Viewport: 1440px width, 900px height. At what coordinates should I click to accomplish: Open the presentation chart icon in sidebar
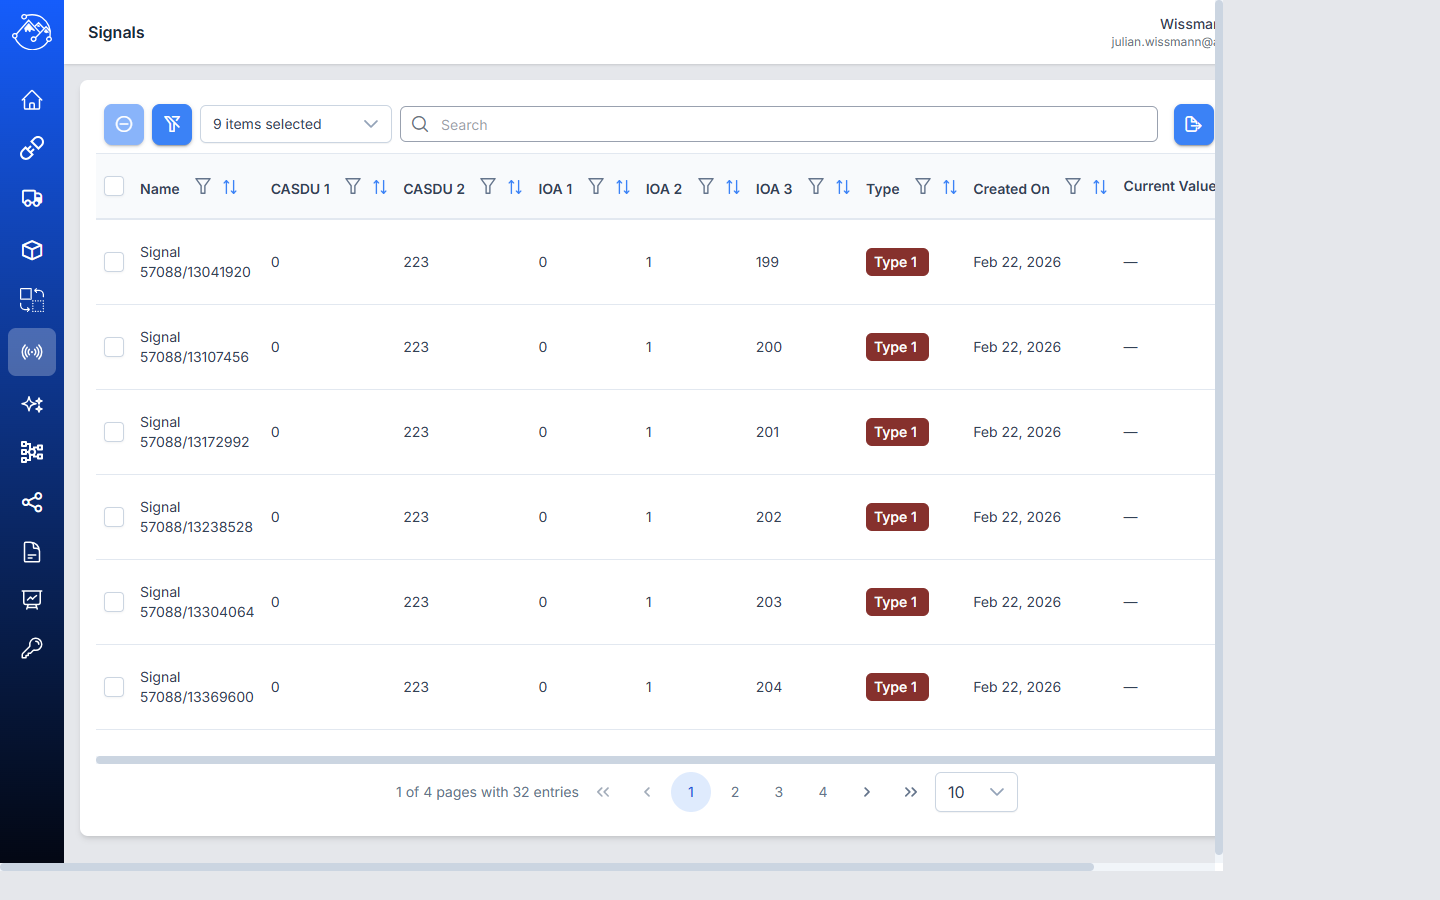(32, 600)
